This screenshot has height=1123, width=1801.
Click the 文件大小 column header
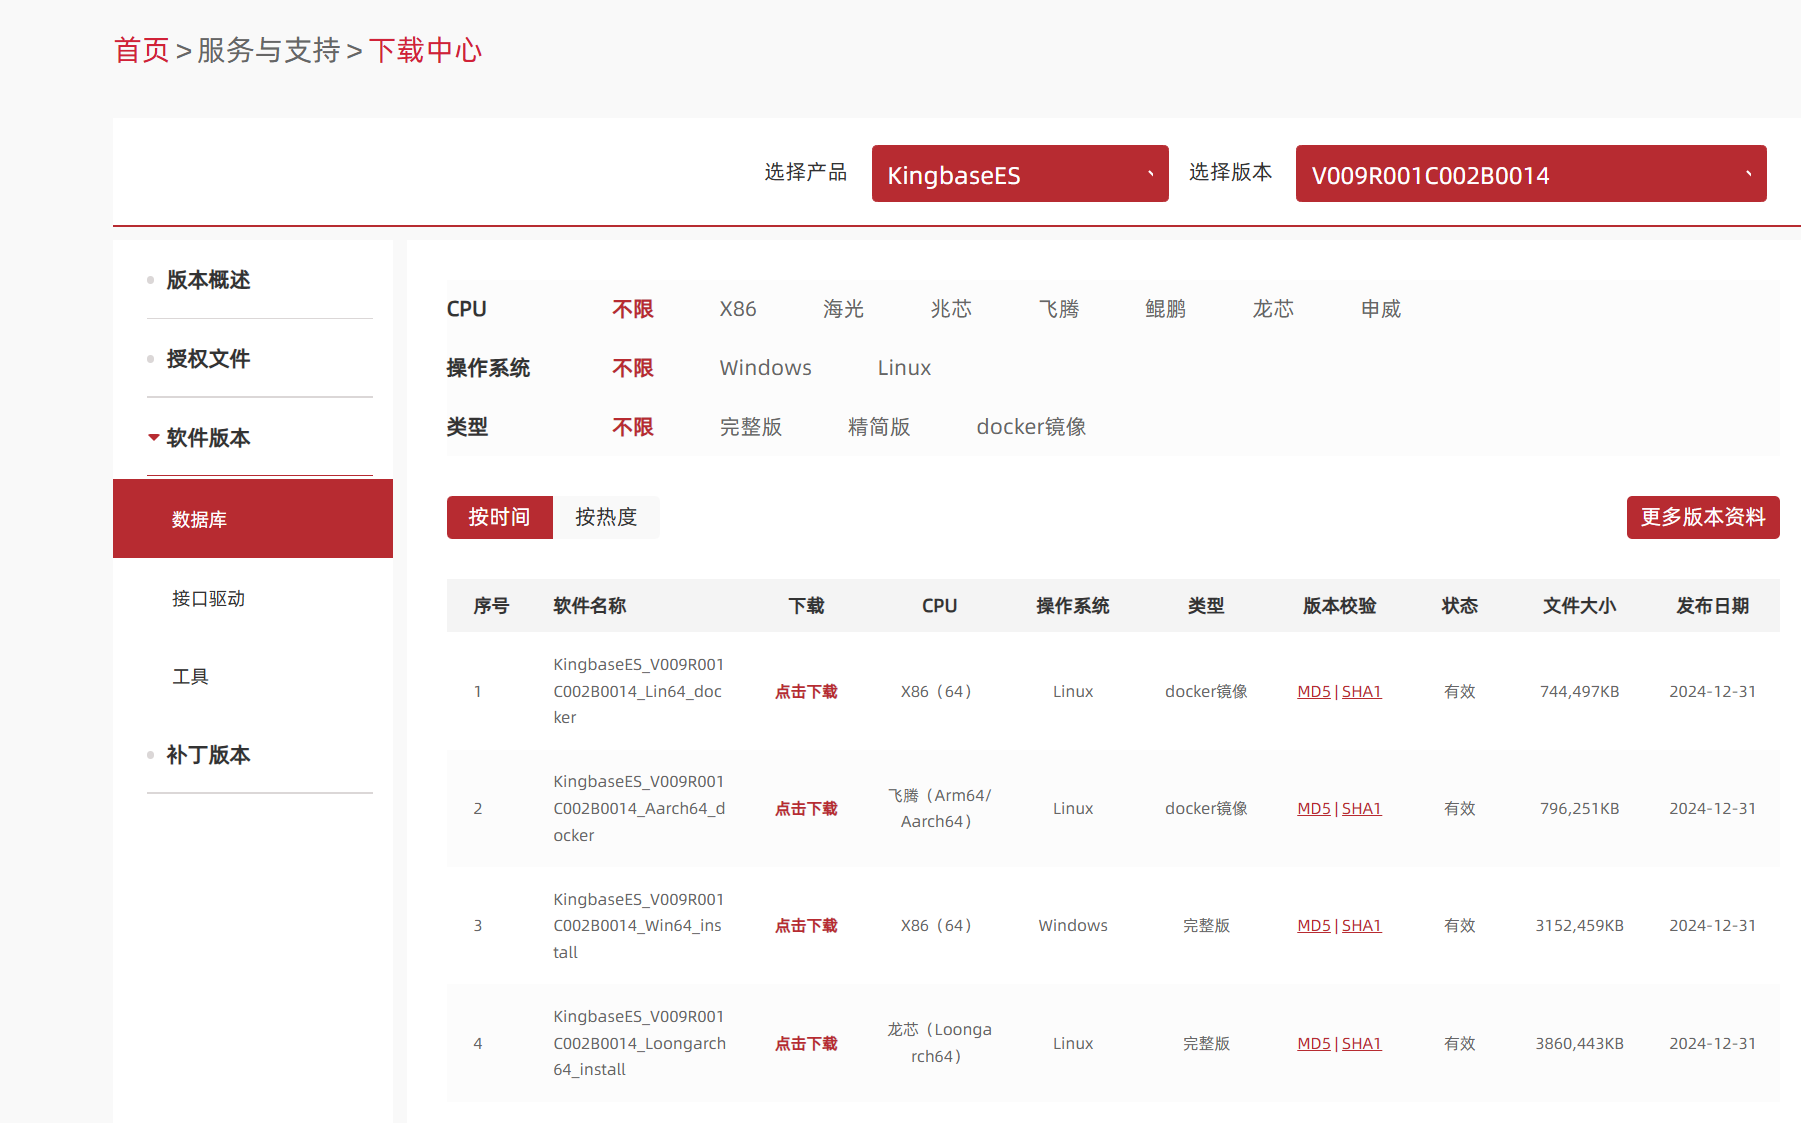tap(1580, 606)
